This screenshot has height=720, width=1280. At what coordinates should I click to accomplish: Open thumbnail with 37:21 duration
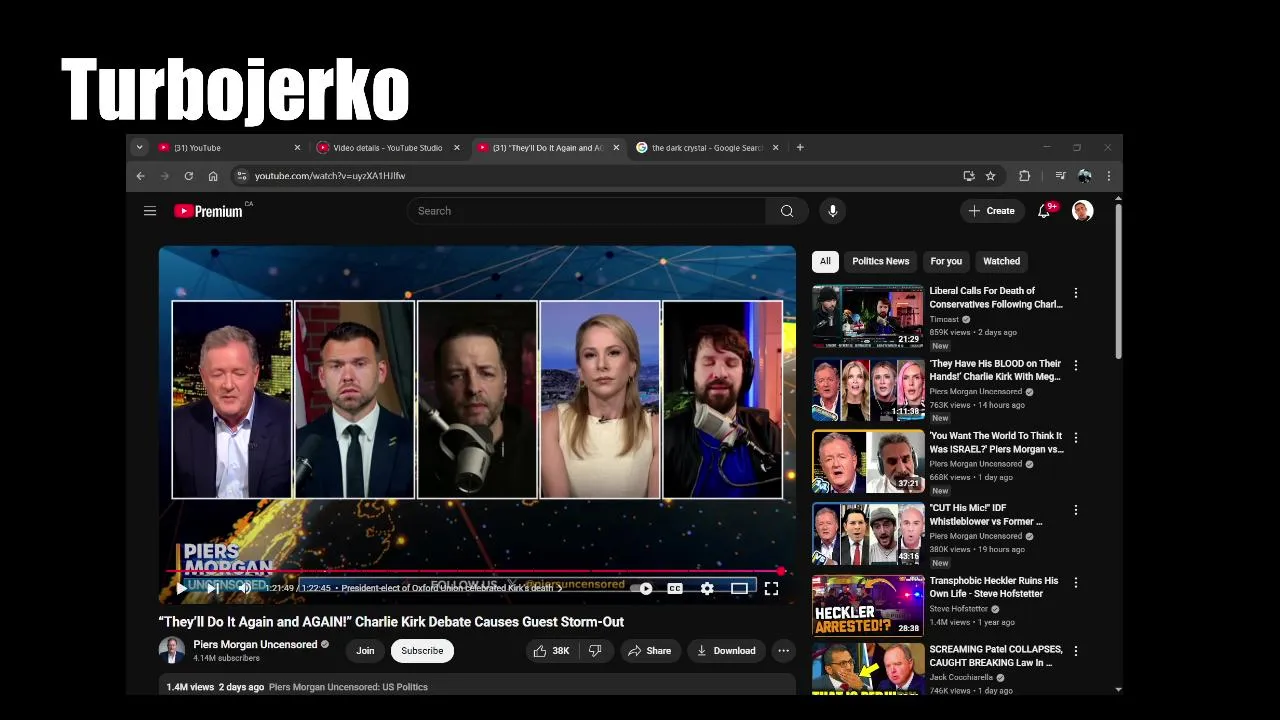coord(868,461)
